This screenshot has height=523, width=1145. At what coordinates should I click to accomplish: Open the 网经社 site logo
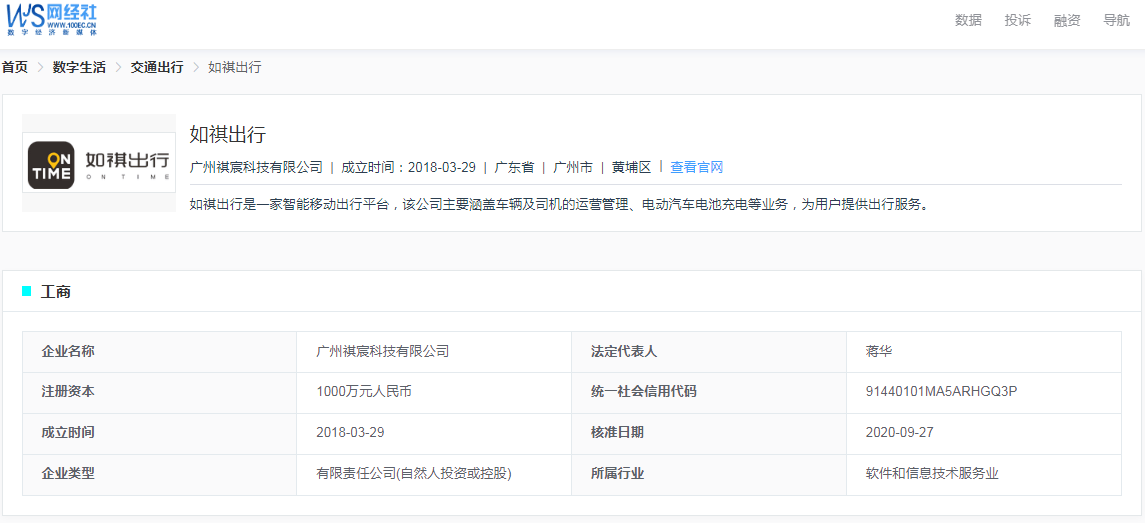(51, 20)
